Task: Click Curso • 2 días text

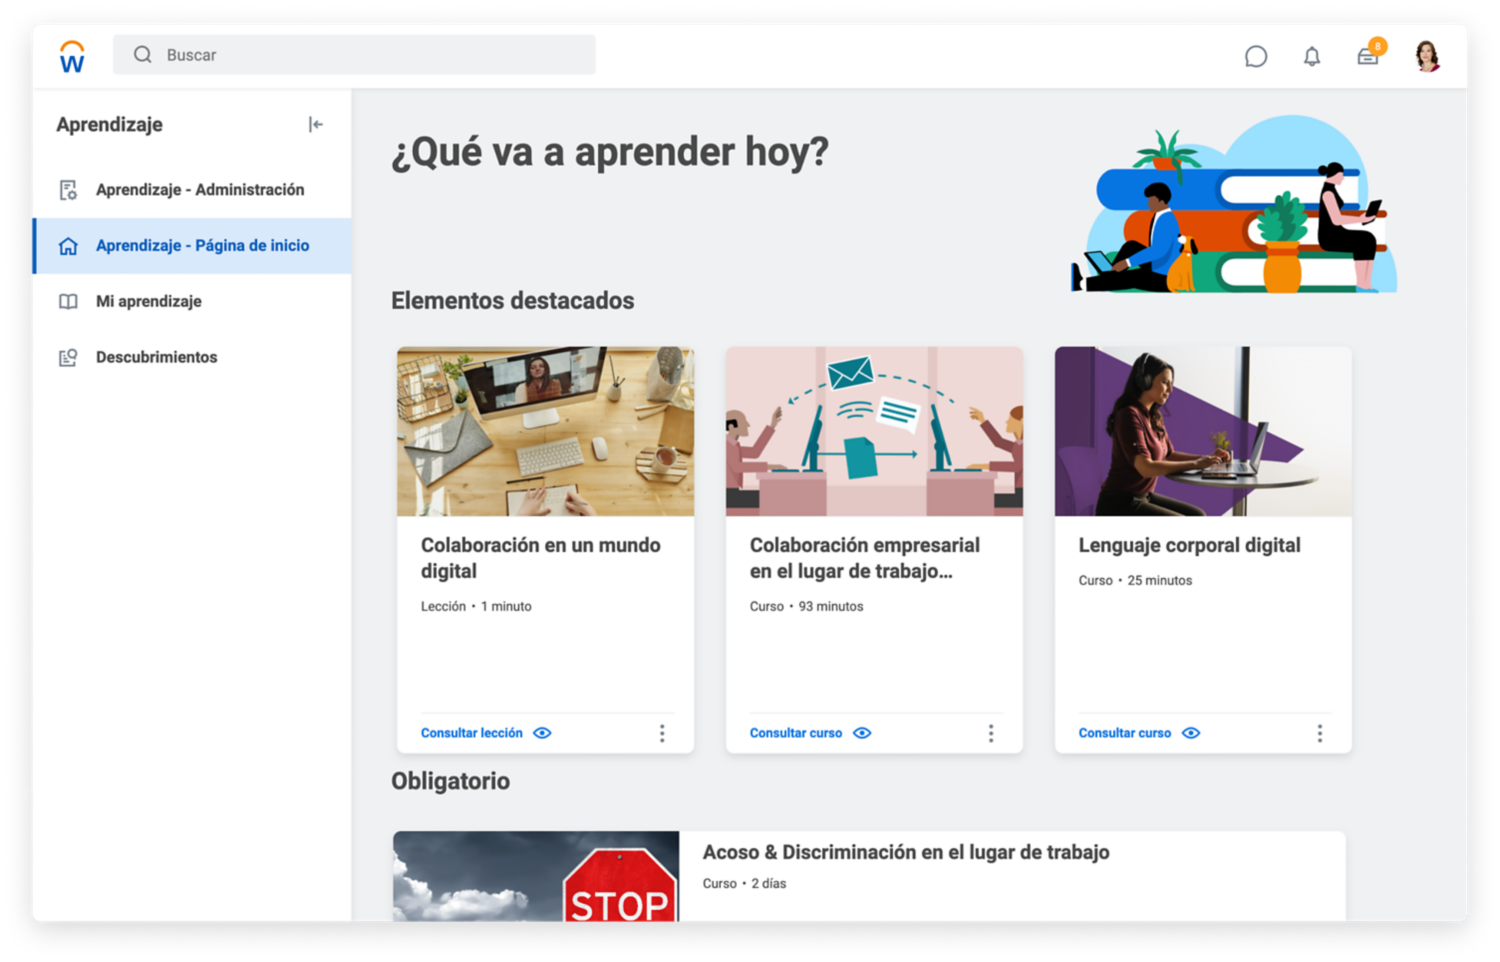Action: click(x=744, y=884)
